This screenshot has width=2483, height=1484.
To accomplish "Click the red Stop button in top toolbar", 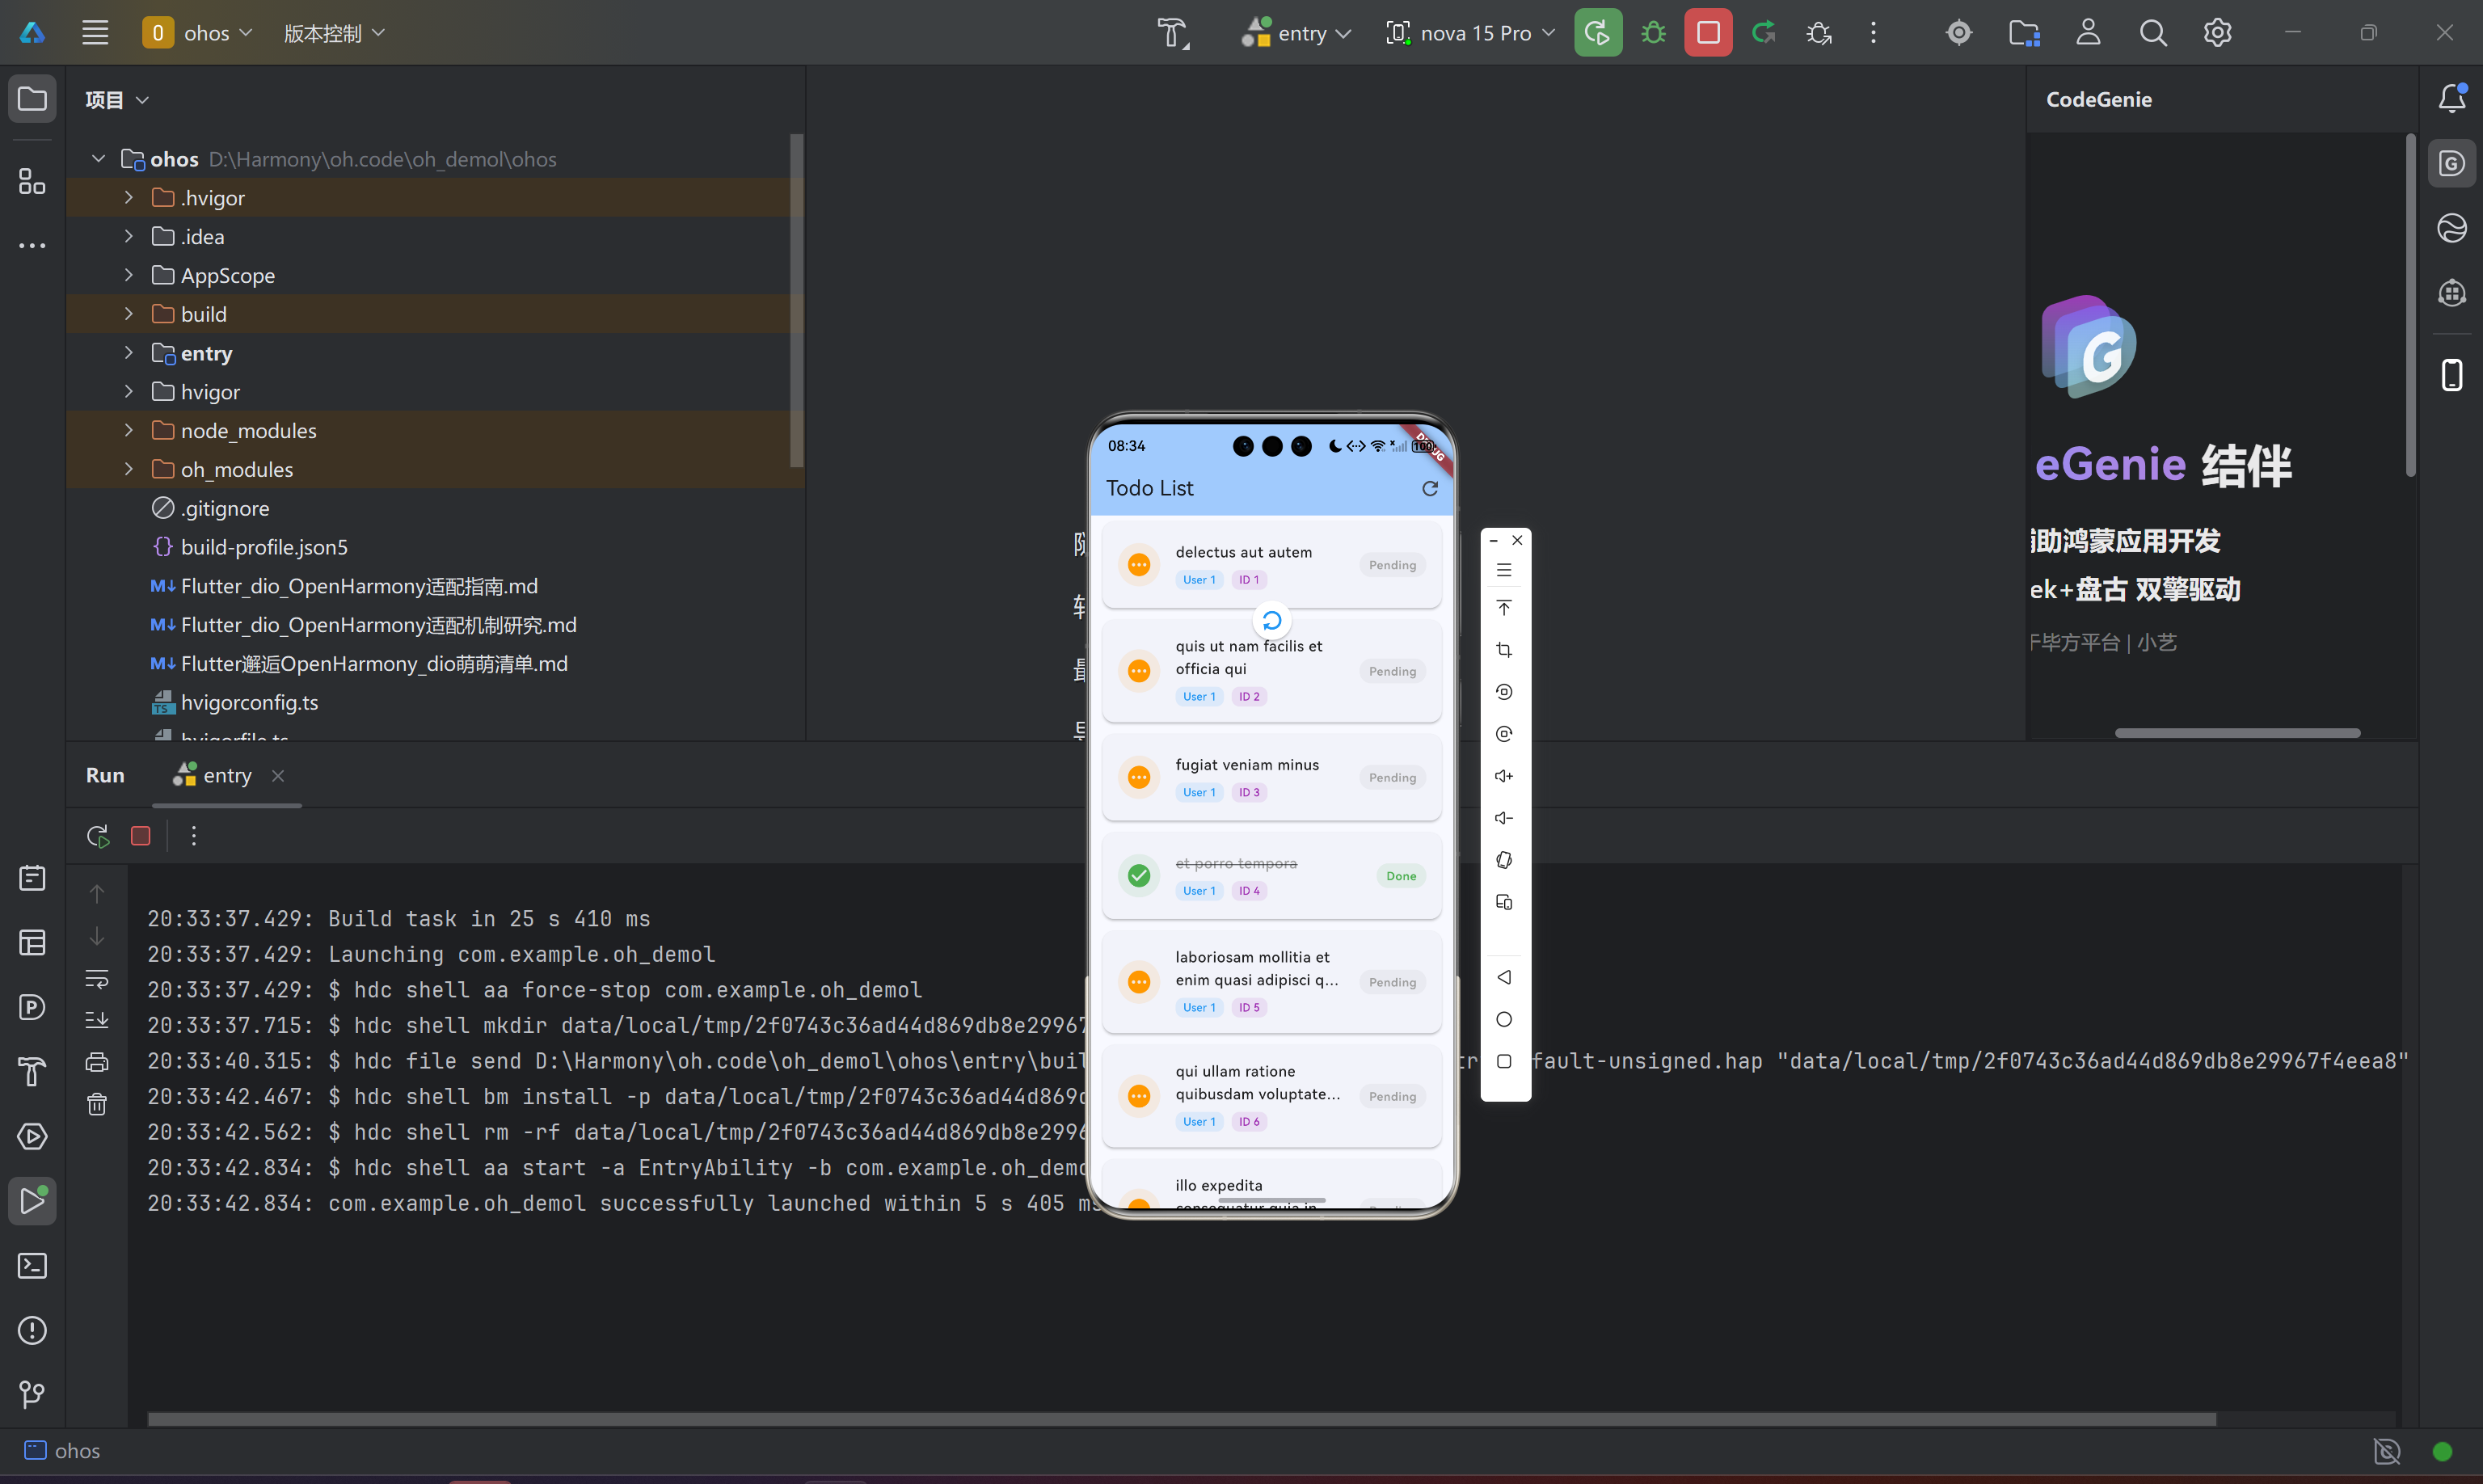I will [x=1707, y=33].
